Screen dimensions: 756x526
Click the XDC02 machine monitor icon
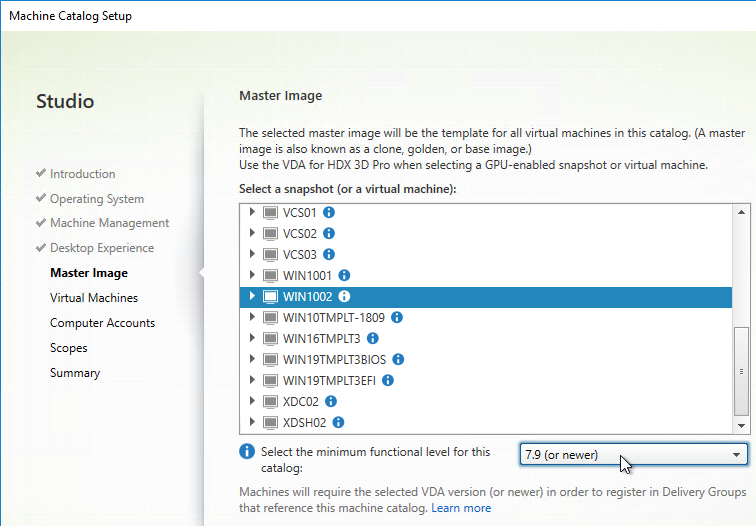click(270, 402)
